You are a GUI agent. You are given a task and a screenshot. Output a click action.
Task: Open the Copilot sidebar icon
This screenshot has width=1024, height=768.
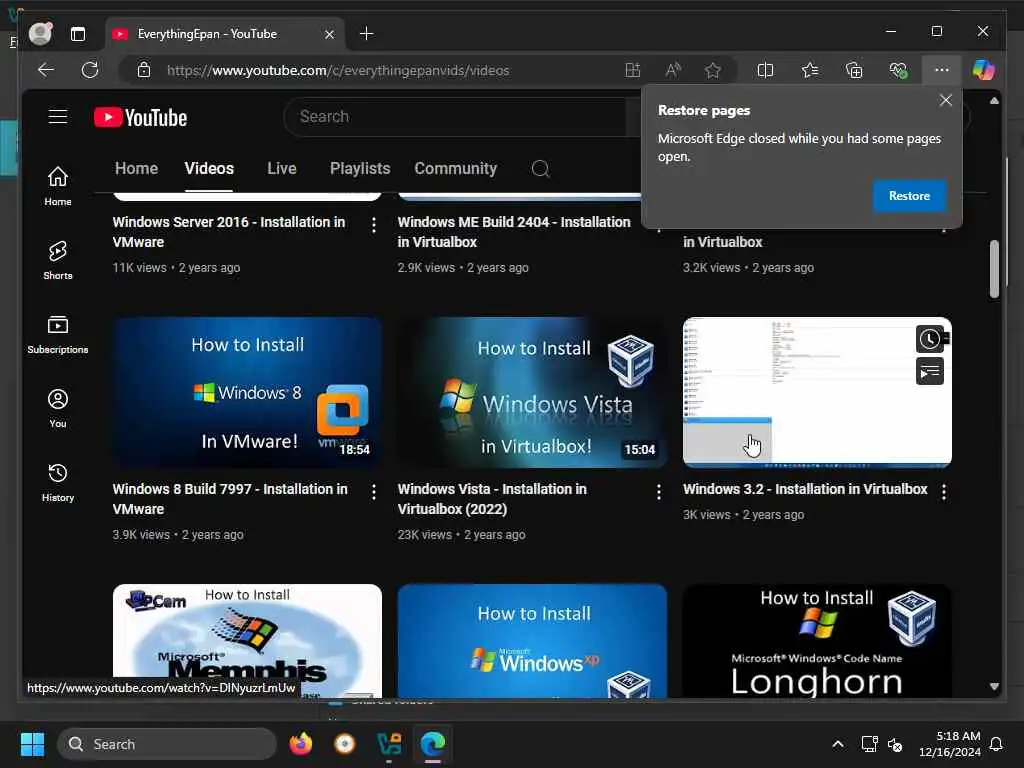pos(984,70)
